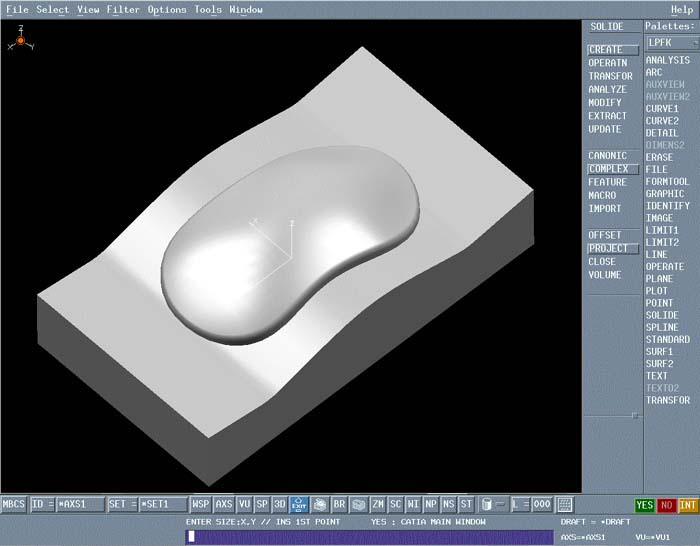Screen dimensions: 700x546
Task: Toggle the PROJECT option in SOLIDE menu
Action: (x=608, y=248)
